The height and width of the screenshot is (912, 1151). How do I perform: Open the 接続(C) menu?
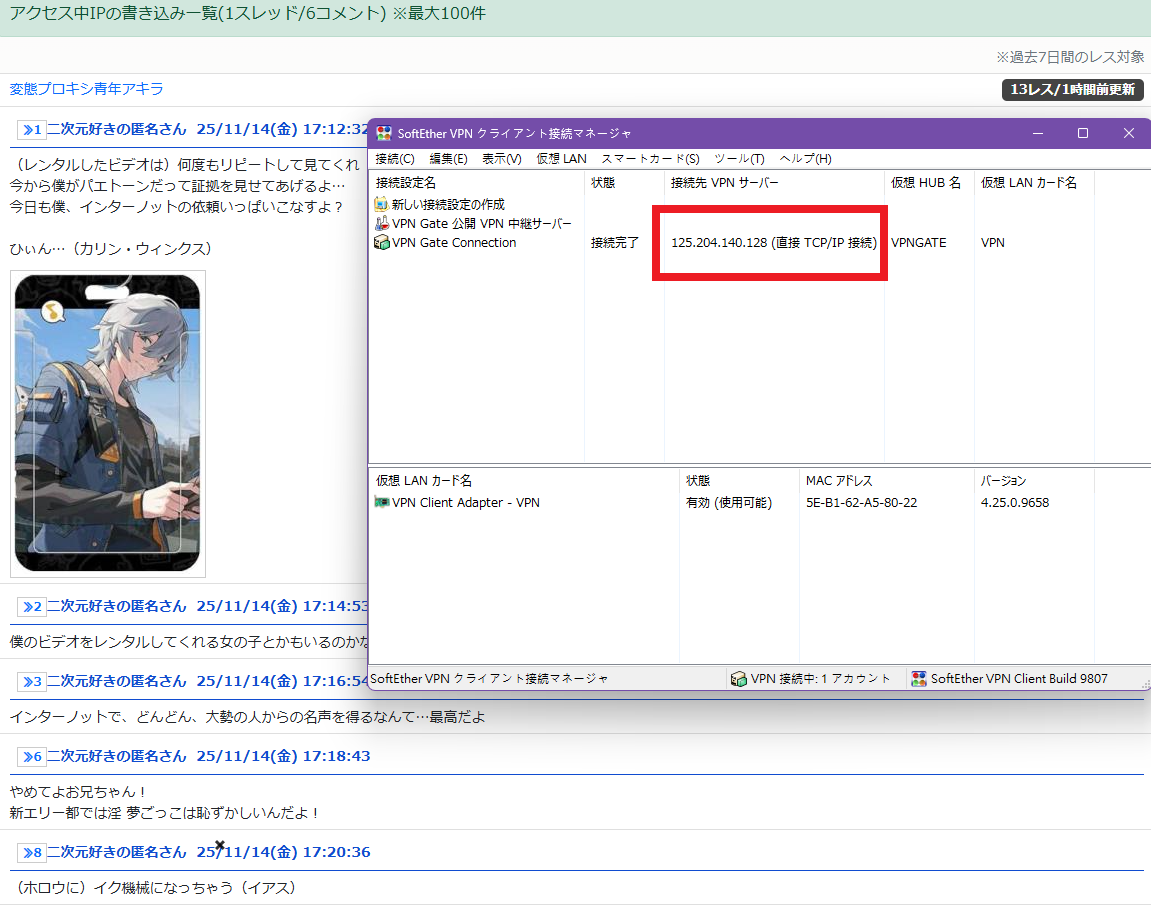click(x=395, y=159)
